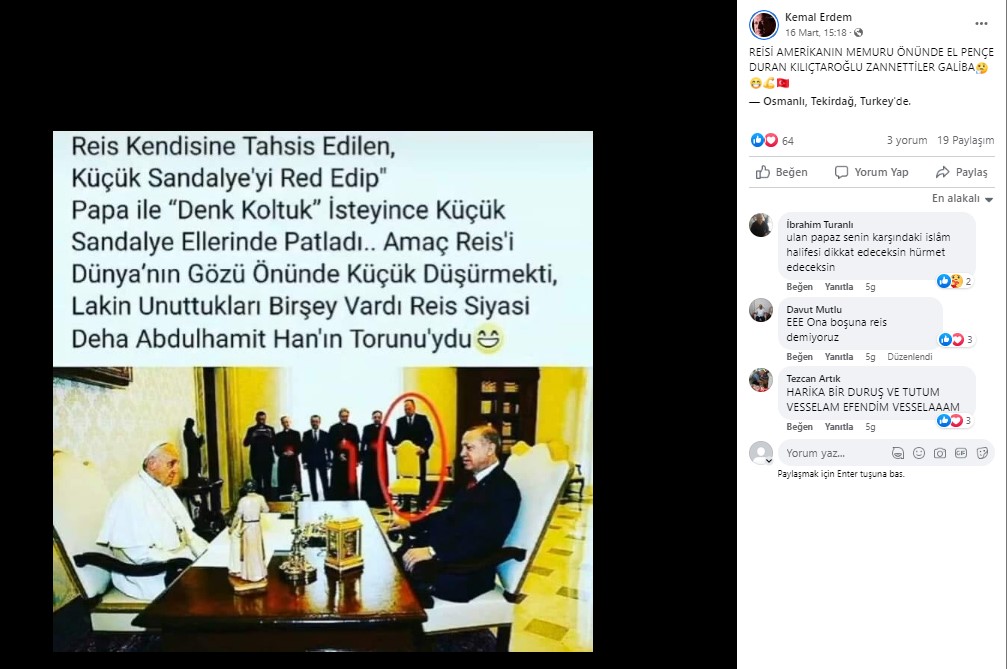Open Tezcan Artık's profile picture
Viewport: 1007px width, 669px height.
click(761, 380)
